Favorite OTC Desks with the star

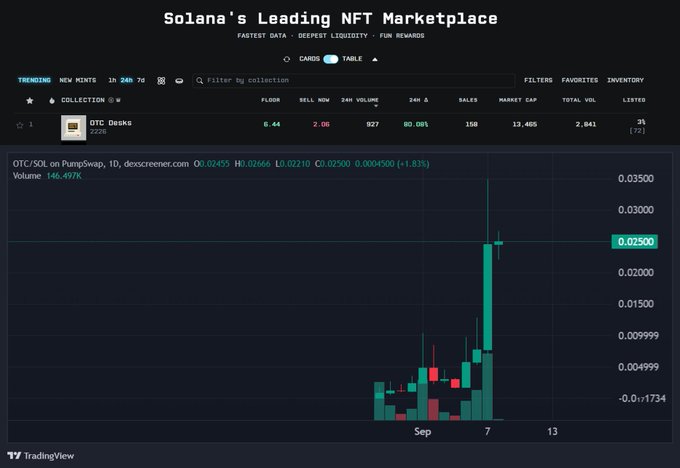coord(20,125)
